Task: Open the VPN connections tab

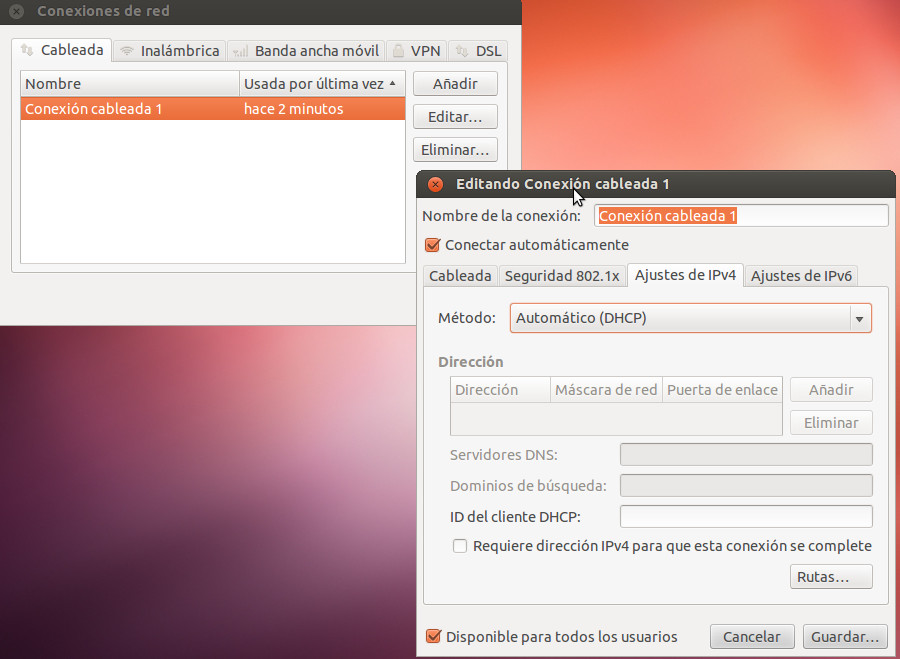Action: point(415,50)
